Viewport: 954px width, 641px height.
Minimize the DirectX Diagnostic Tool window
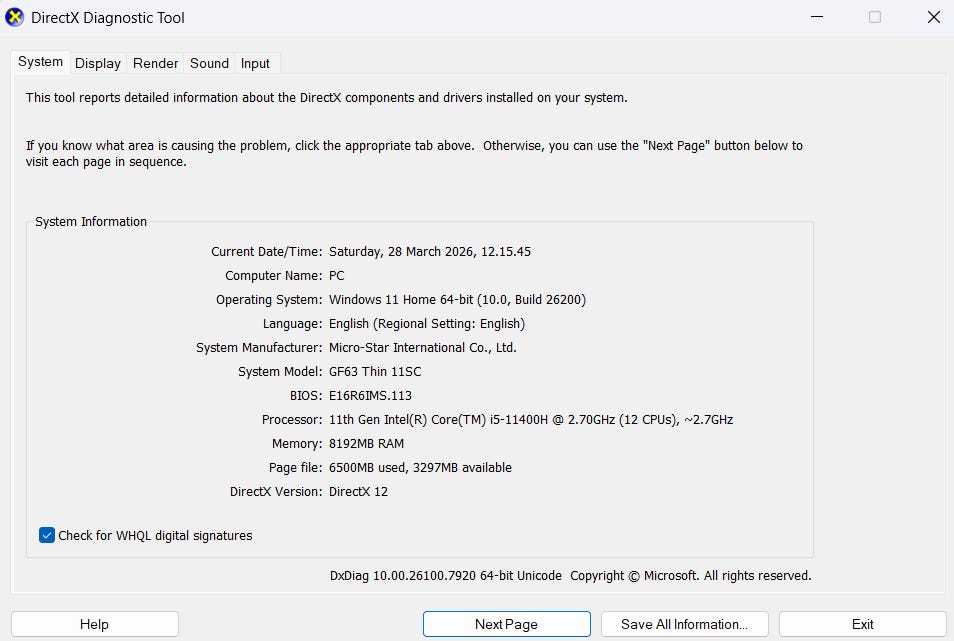click(x=817, y=17)
